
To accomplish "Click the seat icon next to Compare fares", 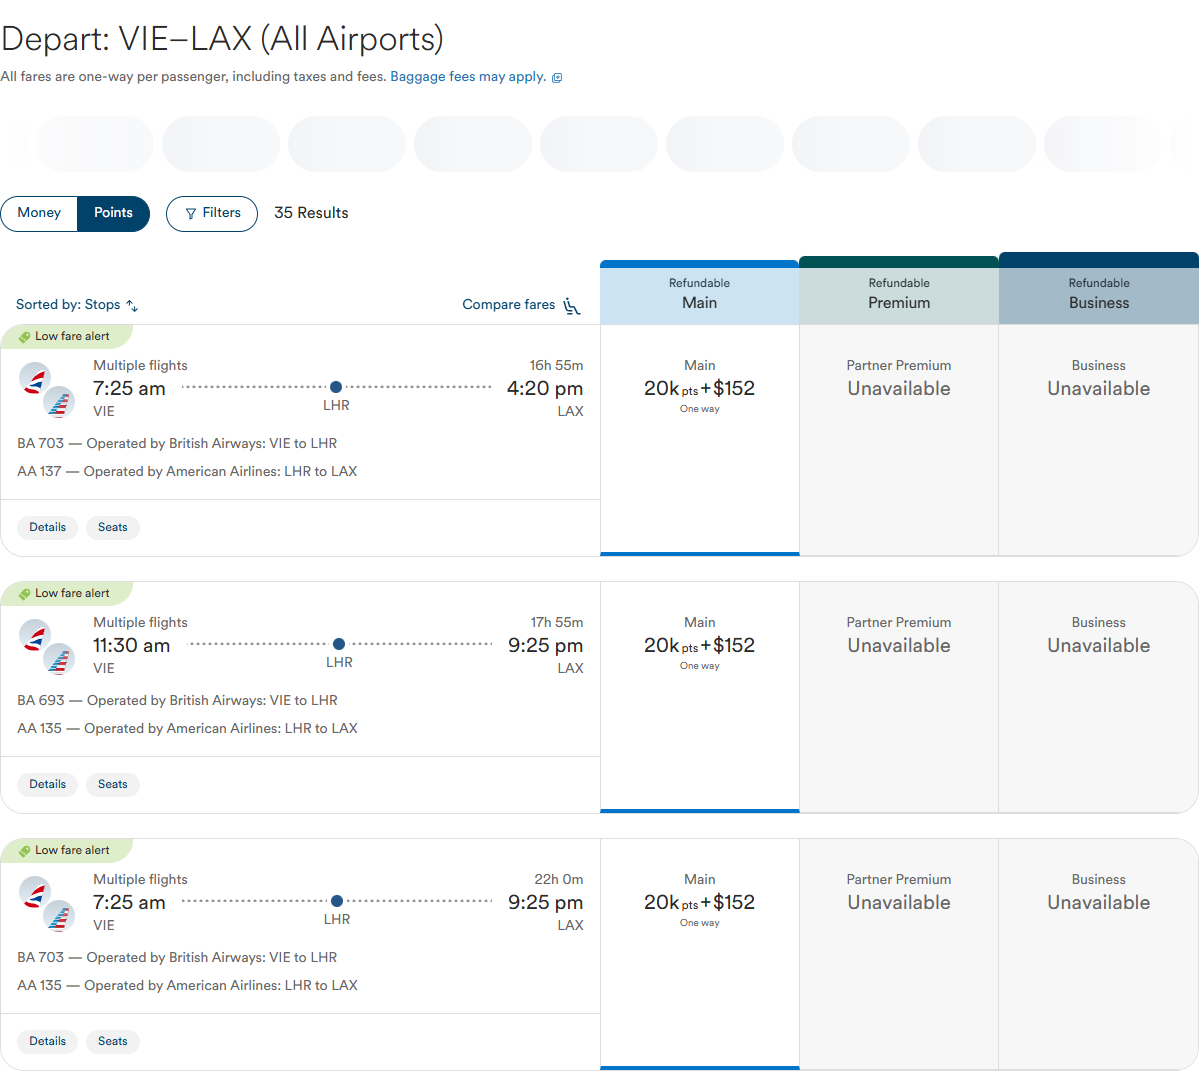I will [x=572, y=306].
